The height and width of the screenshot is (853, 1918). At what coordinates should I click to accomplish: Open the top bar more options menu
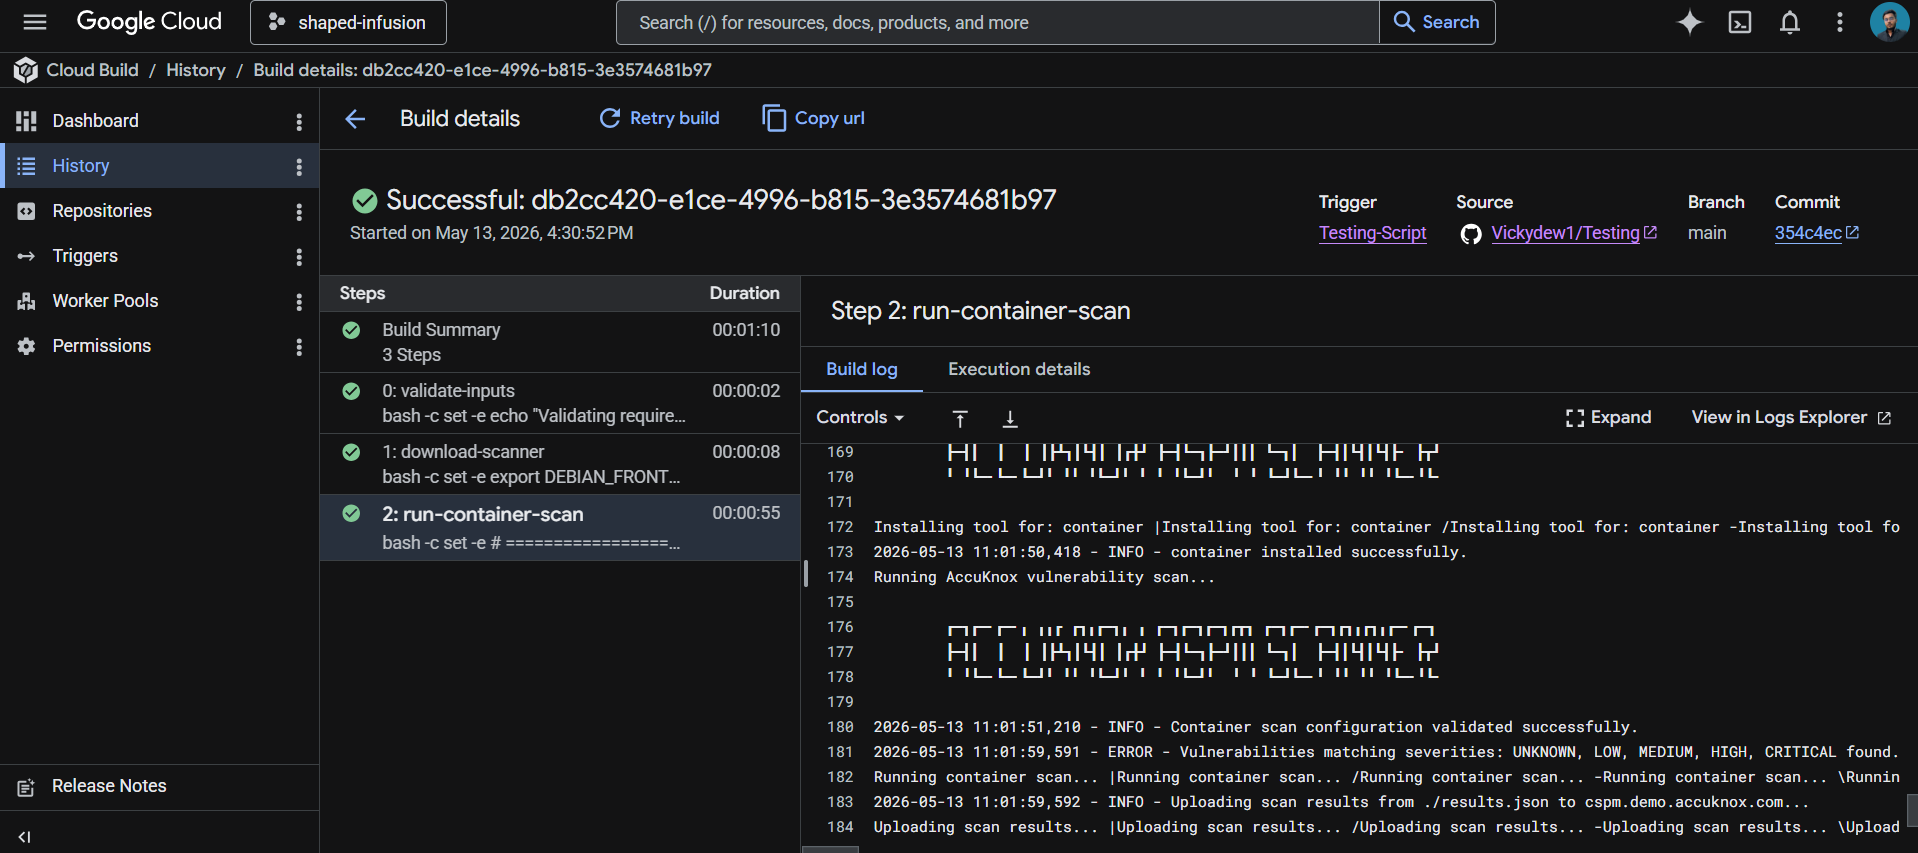pyautogui.click(x=1840, y=22)
